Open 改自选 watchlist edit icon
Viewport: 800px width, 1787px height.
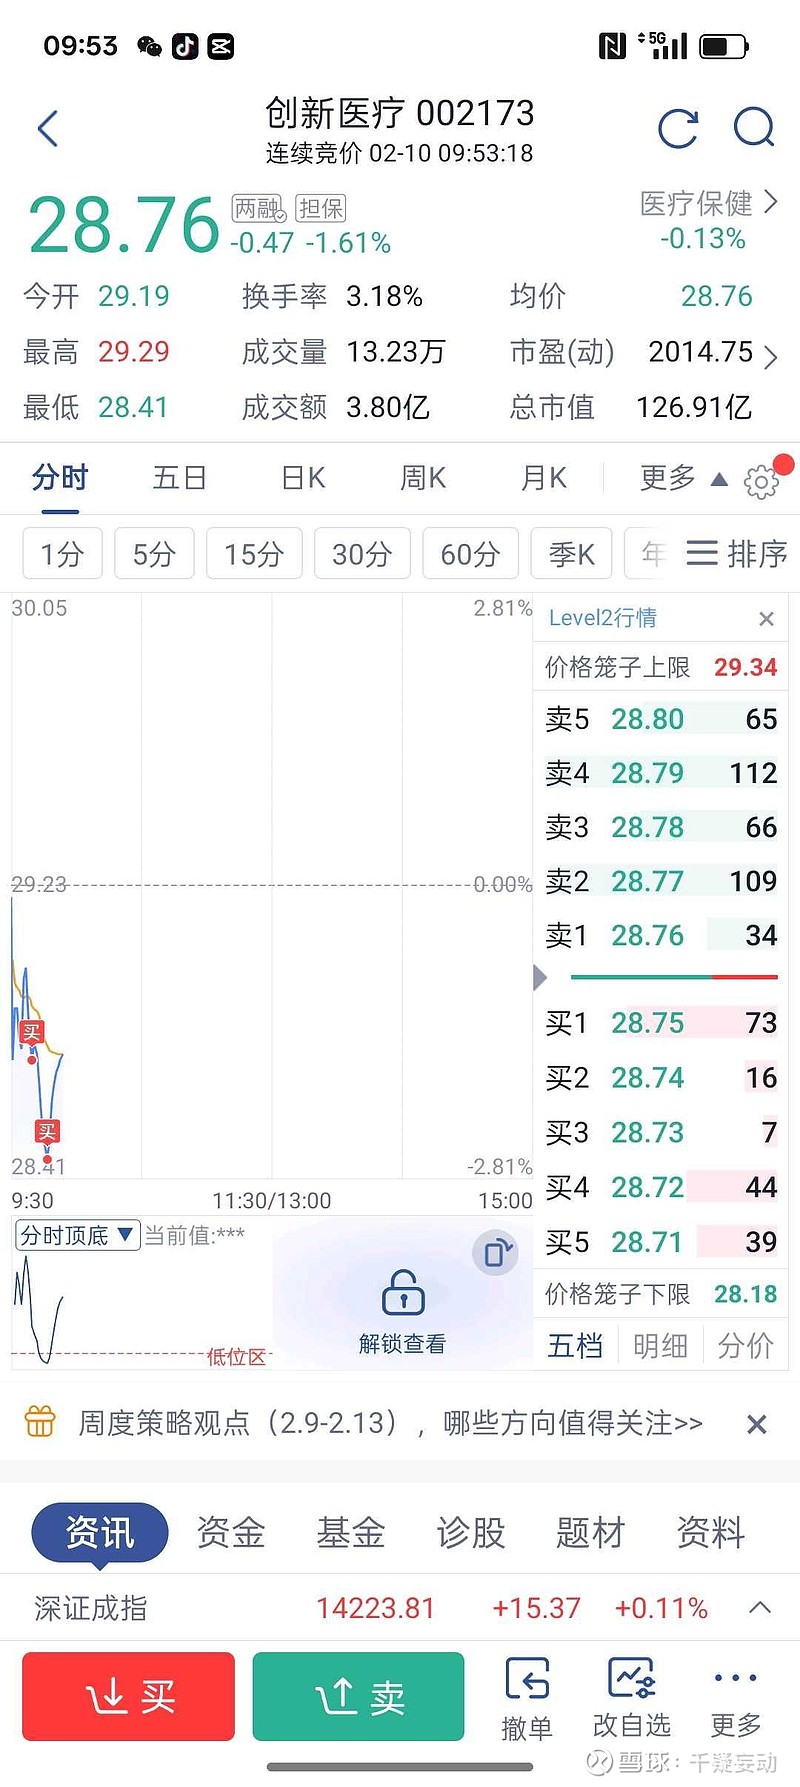pos(632,1680)
